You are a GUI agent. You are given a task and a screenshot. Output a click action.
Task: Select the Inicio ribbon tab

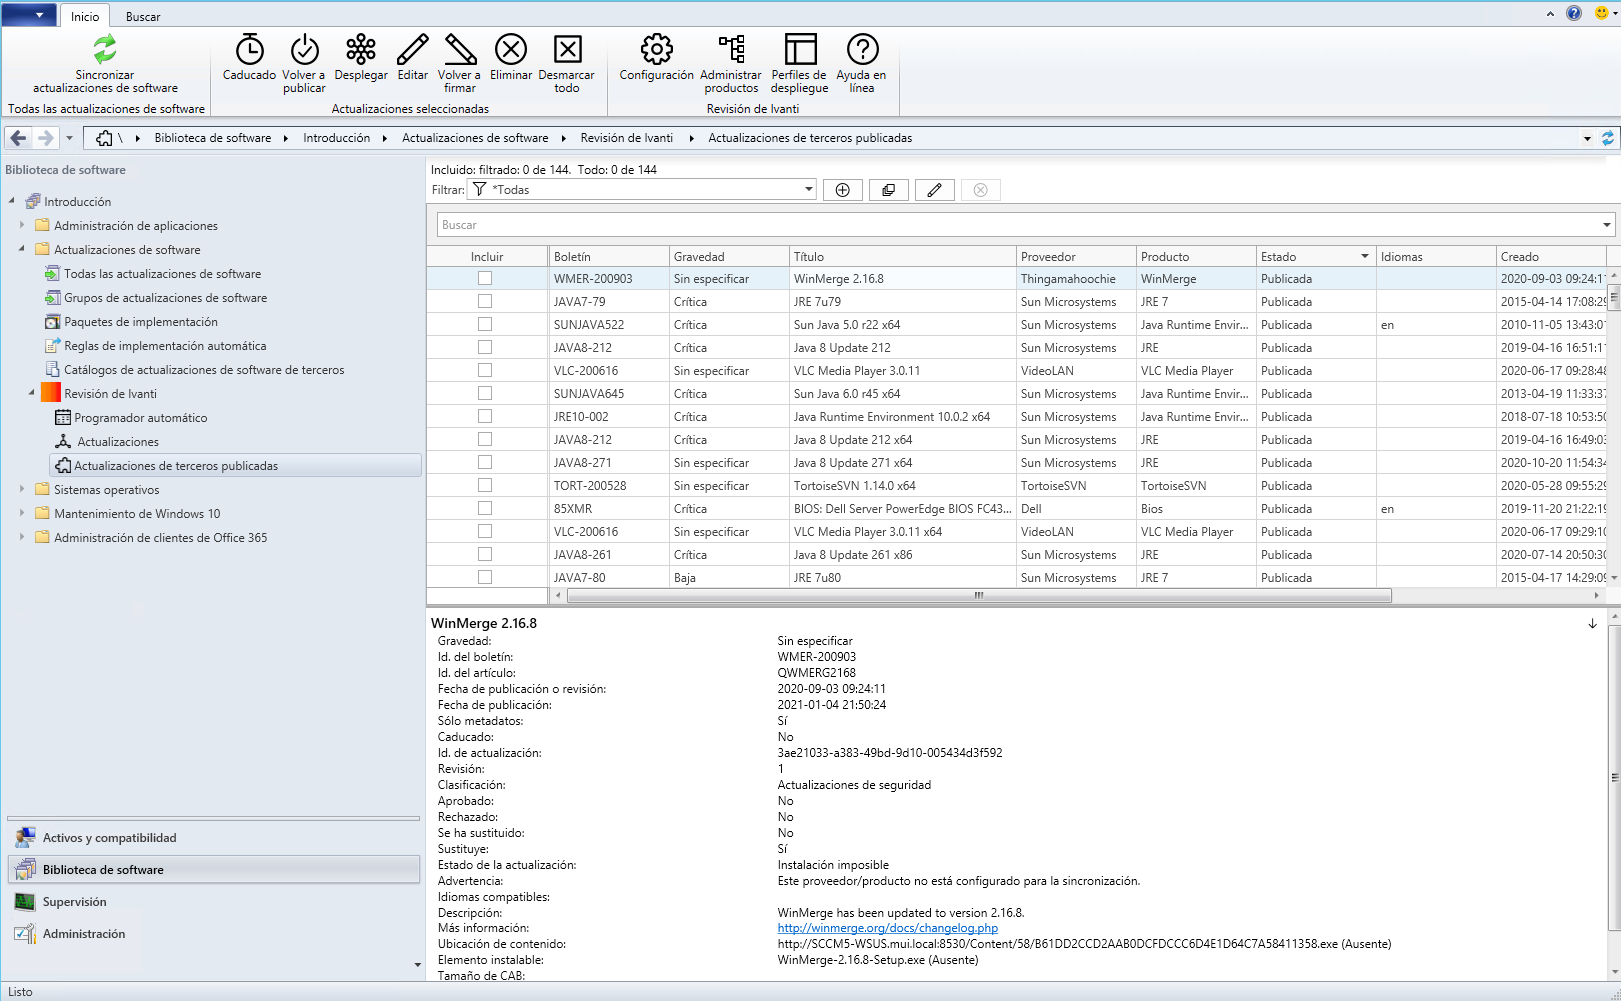[x=85, y=17]
